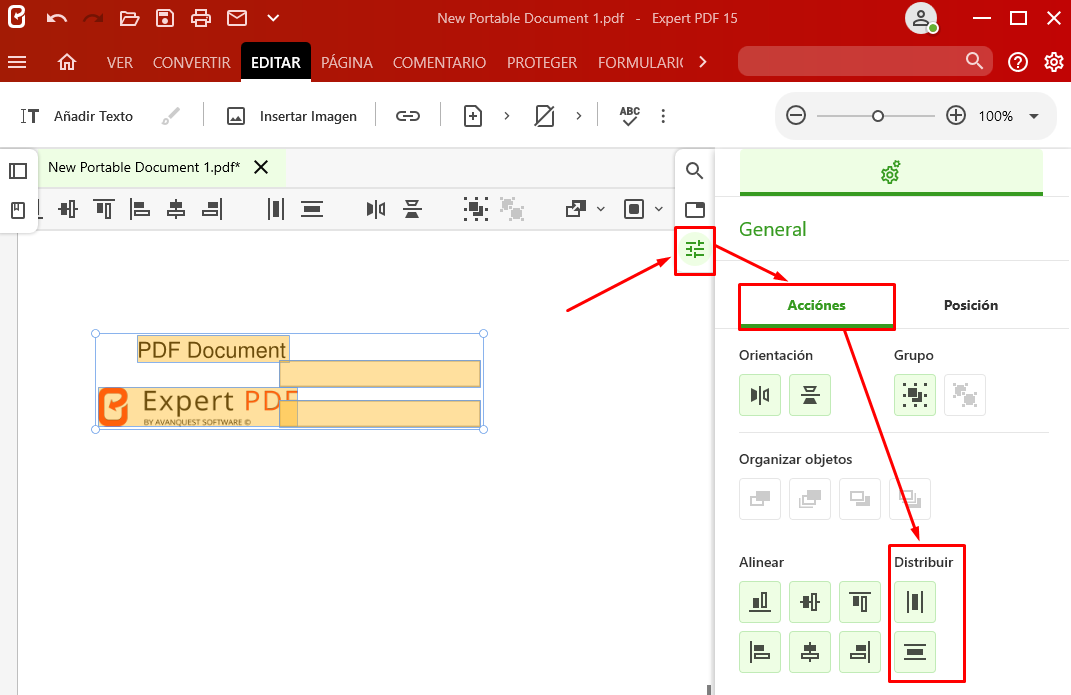
Task: Select the New Portable Document 1.pdf* tab
Action: [144, 167]
